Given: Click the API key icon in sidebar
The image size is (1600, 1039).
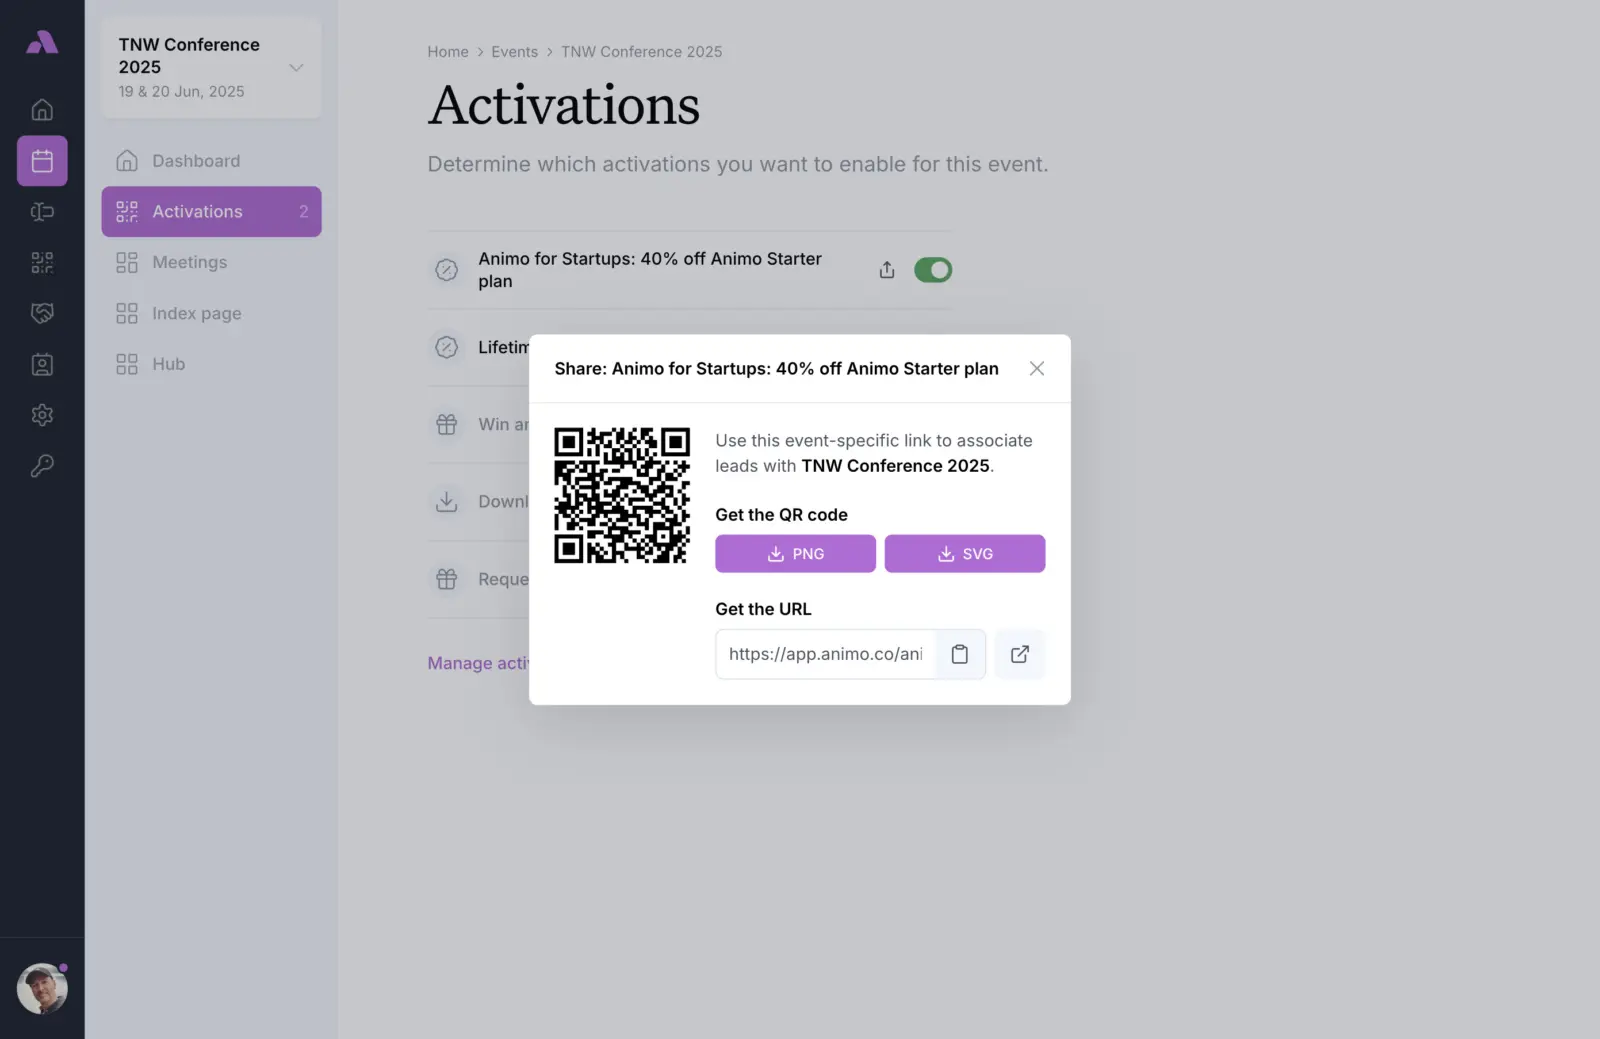Looking at the screenshot, I should (x=42, y=465).
